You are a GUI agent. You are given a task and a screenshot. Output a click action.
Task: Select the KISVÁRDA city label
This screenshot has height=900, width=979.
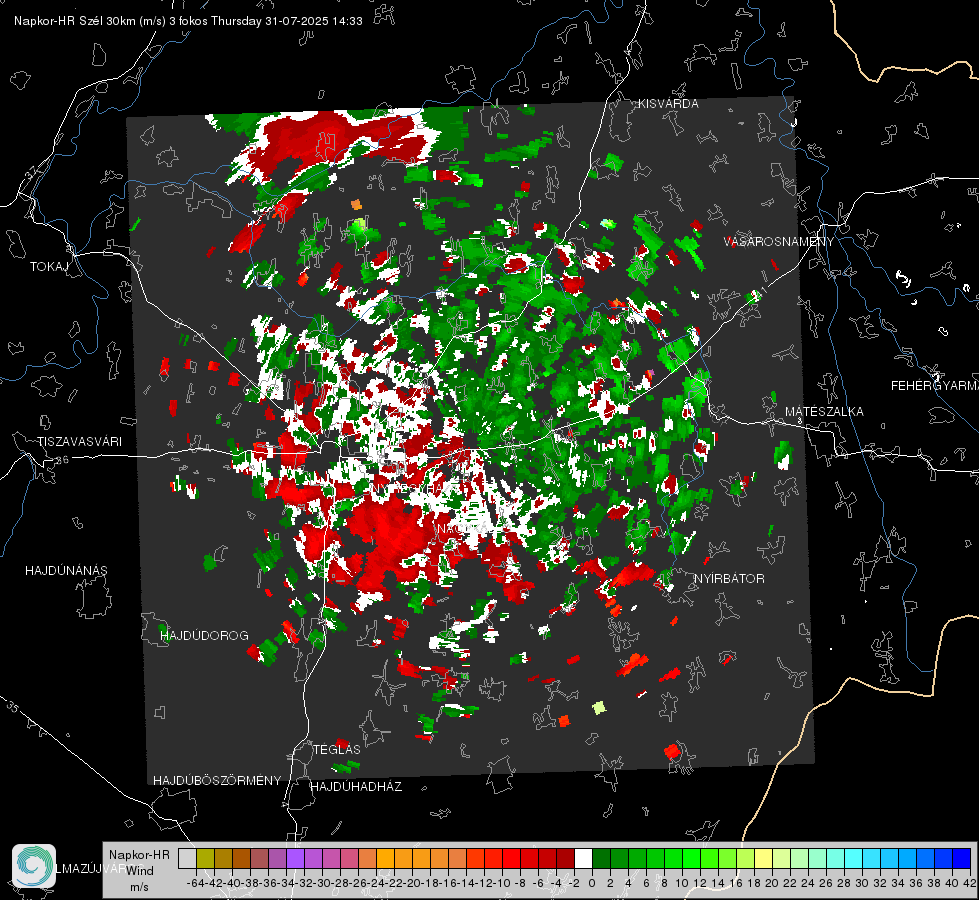click(x=668, y=104)
